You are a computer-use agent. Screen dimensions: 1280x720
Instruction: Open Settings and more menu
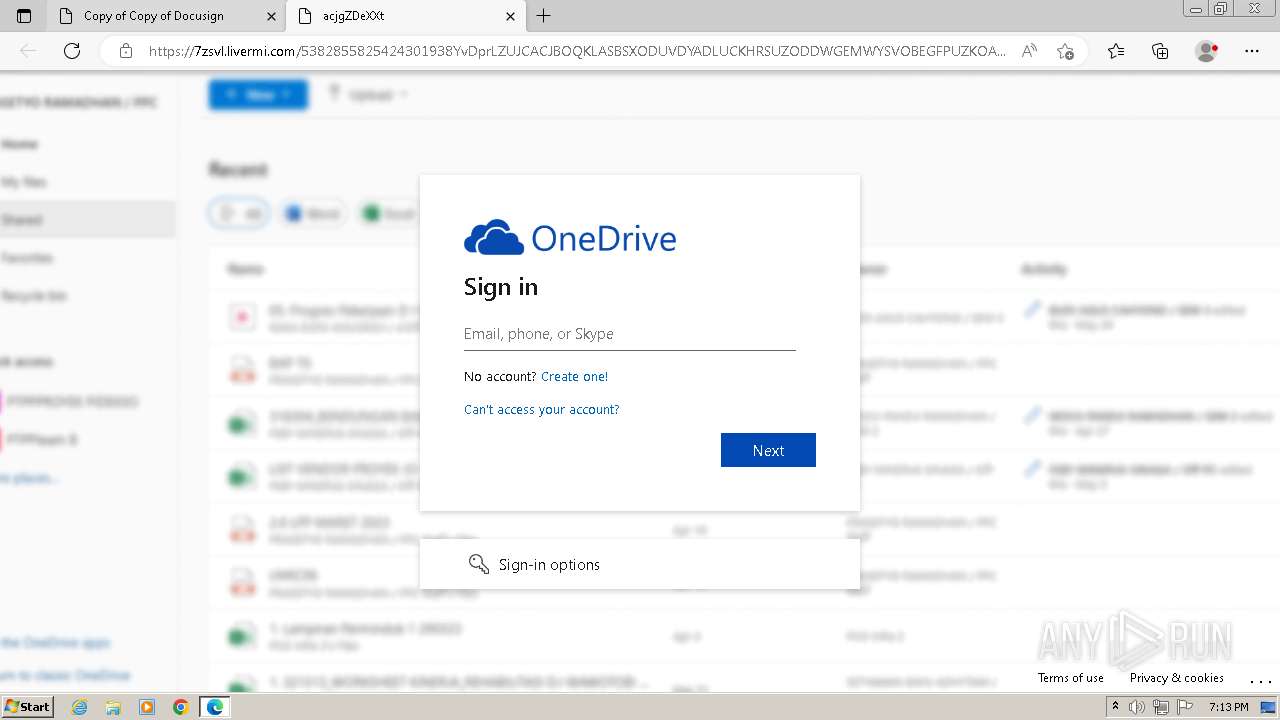[x=1251, y=51]
